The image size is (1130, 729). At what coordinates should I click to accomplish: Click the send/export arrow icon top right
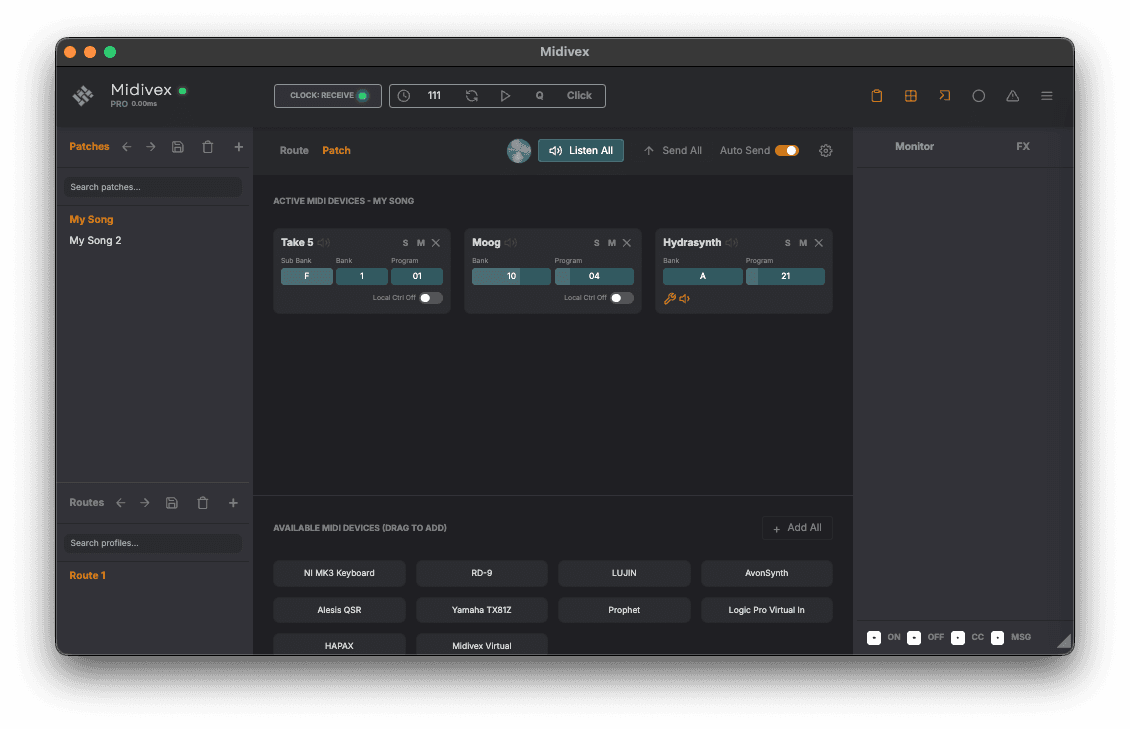pos(944,95)
